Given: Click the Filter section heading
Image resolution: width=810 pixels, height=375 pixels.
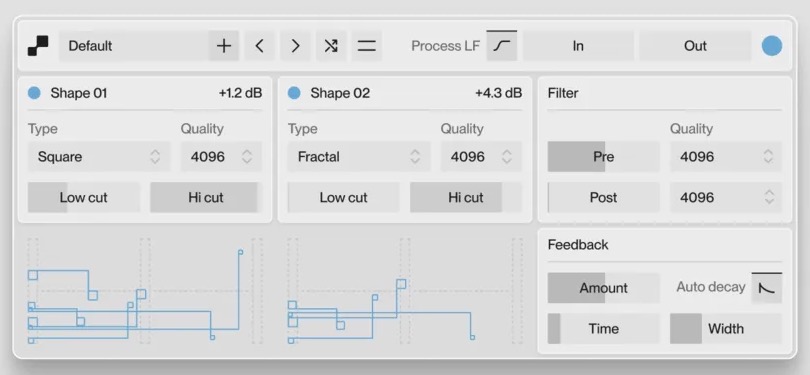Looking at the screenshot, I should click(x=563, y=93).
